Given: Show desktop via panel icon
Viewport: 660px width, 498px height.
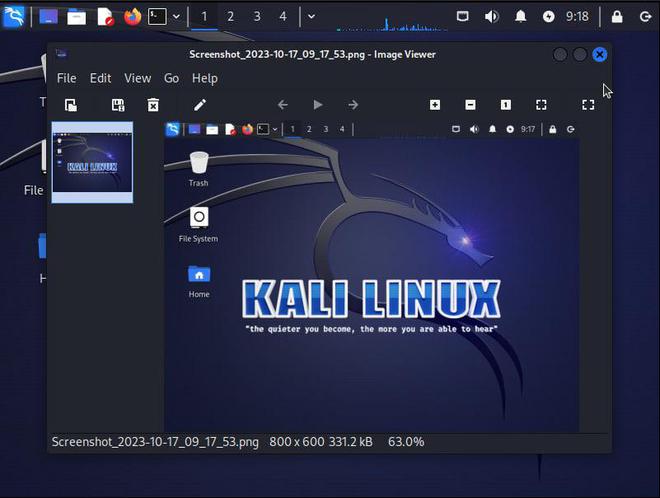Looking at the screenshot, I should click(x=48, y=16).
